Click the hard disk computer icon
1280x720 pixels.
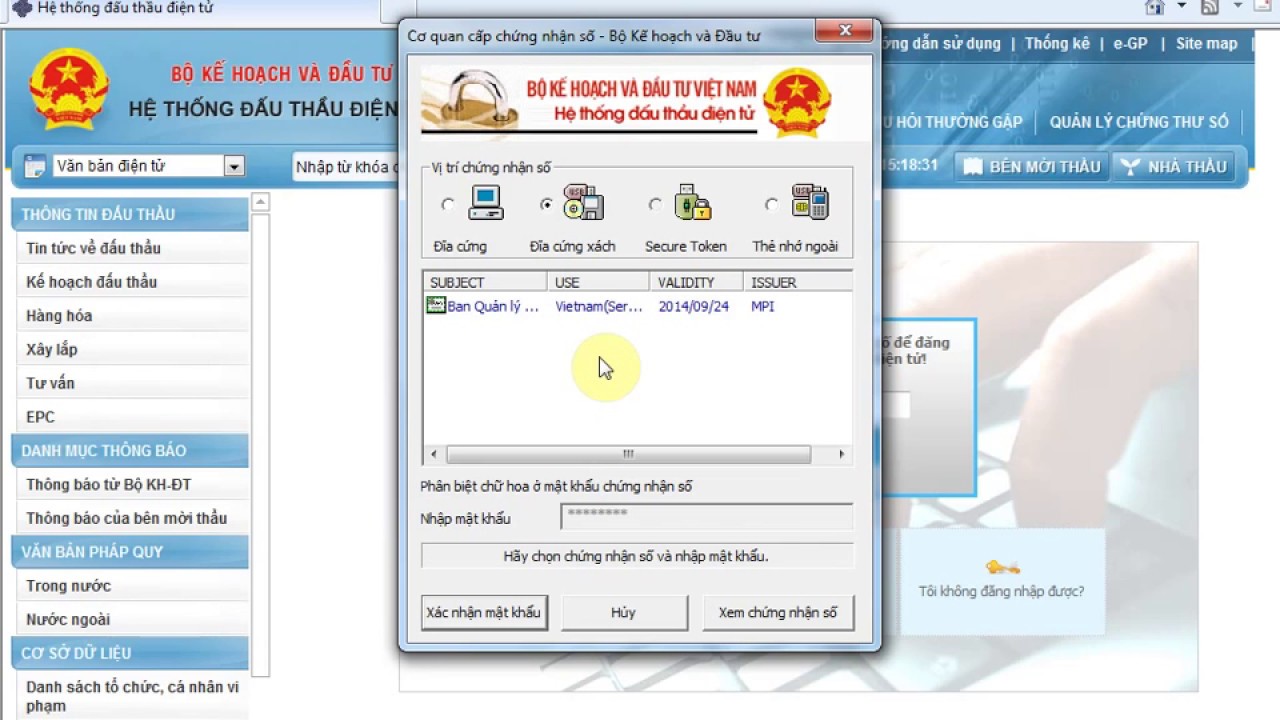click(x=486, y=203)
